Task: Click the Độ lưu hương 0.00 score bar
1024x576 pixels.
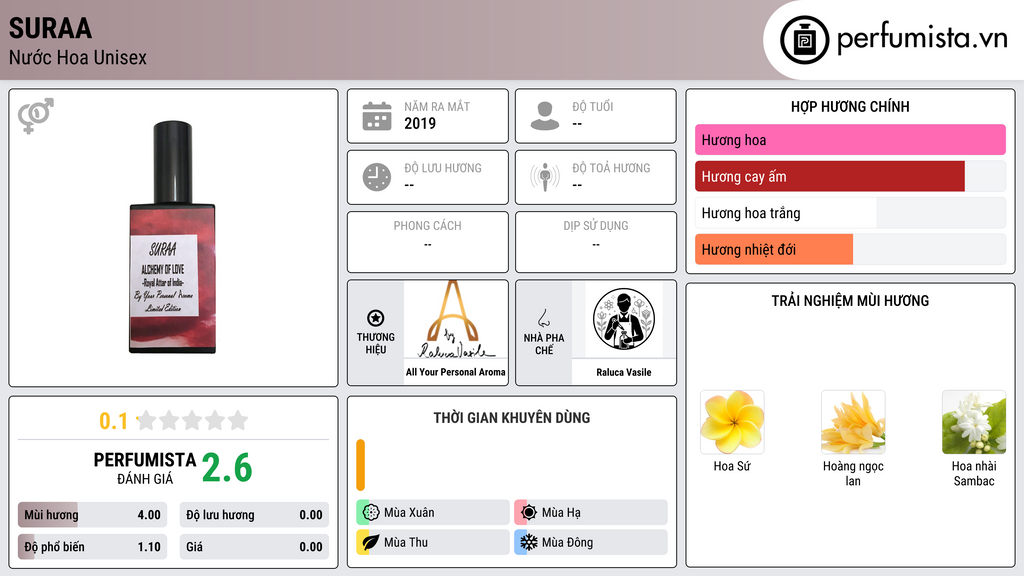Action: pos(254,515)
